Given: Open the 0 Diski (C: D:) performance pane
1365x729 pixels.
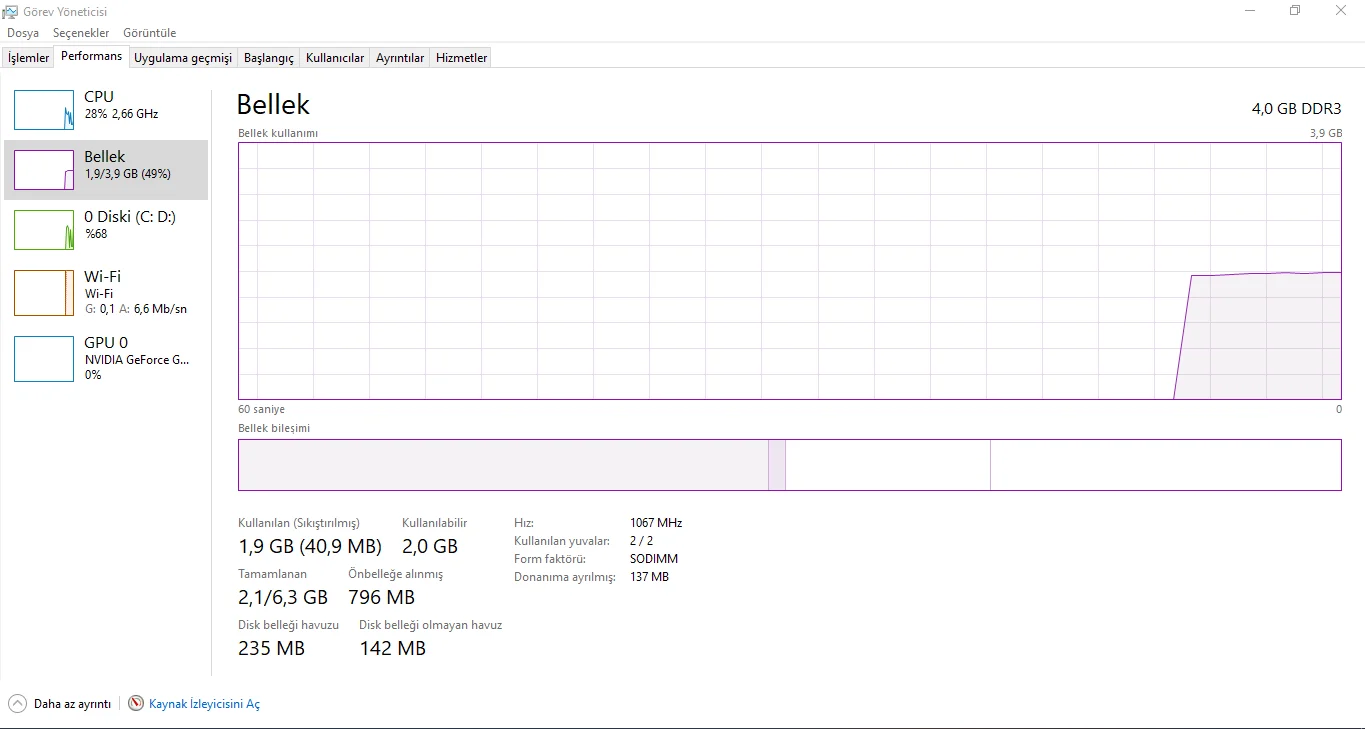Looking at the screenshot, I should point(44,230).
